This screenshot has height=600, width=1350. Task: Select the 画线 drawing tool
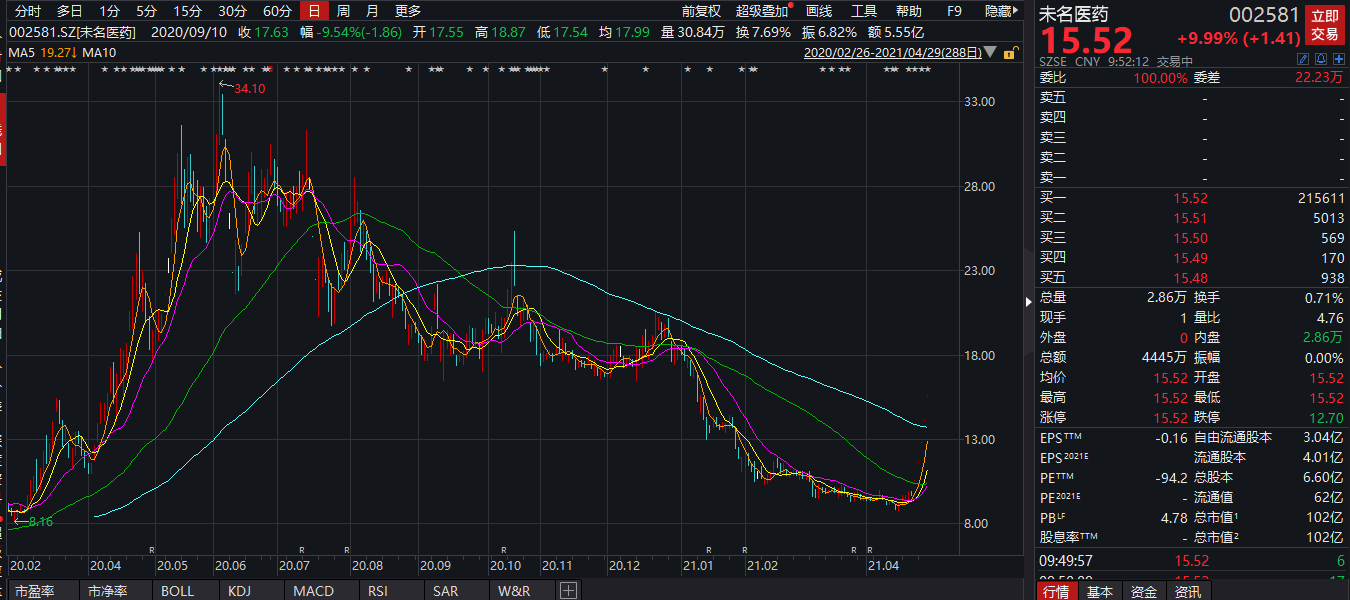click(819, 11)
